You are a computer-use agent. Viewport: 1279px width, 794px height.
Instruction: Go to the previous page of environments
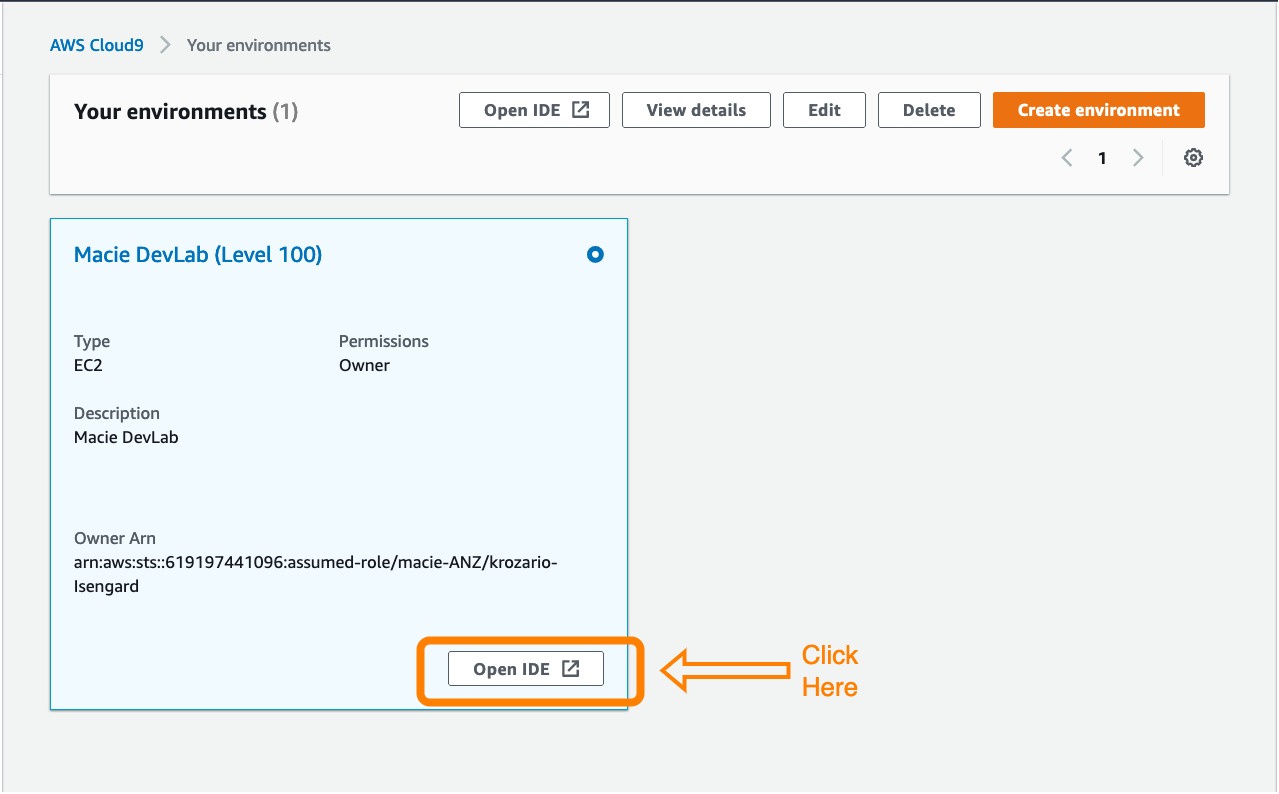(x=1067, y=158)
